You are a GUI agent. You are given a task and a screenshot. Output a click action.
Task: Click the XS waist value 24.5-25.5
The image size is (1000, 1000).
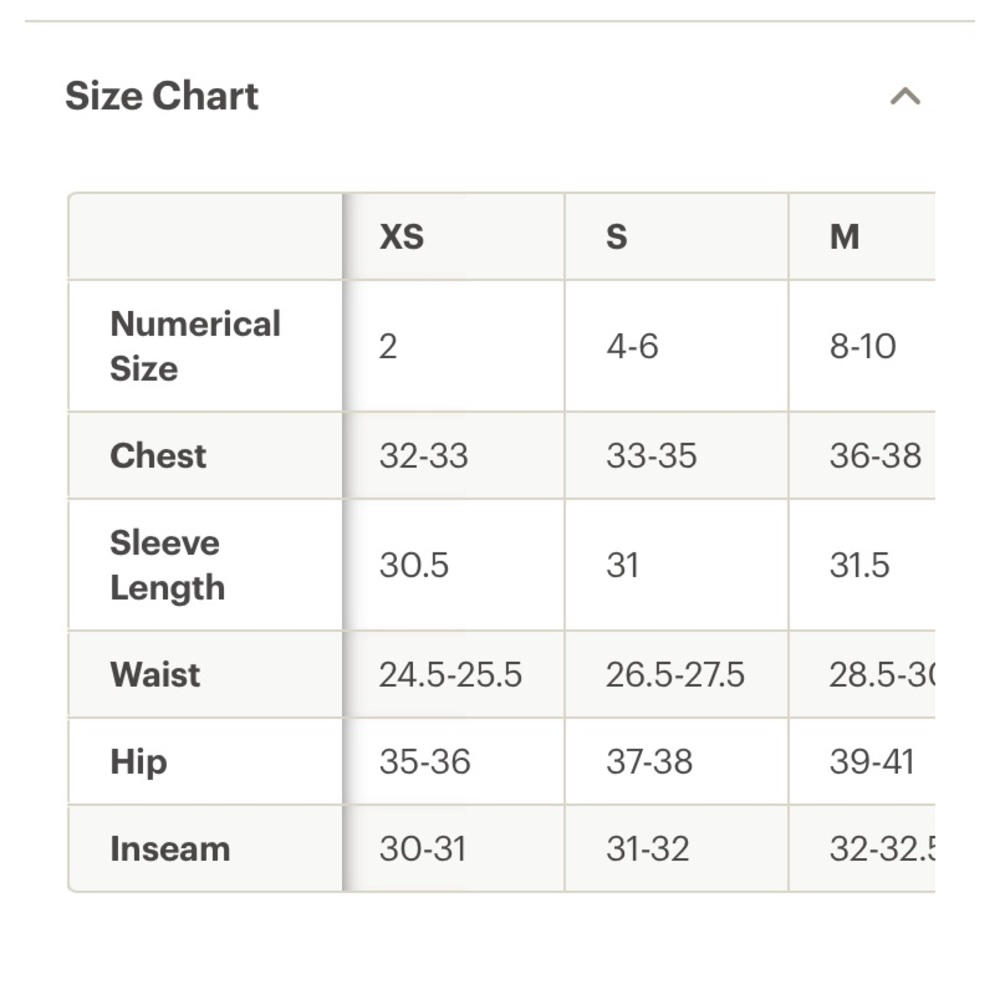(x=450, y=674)
